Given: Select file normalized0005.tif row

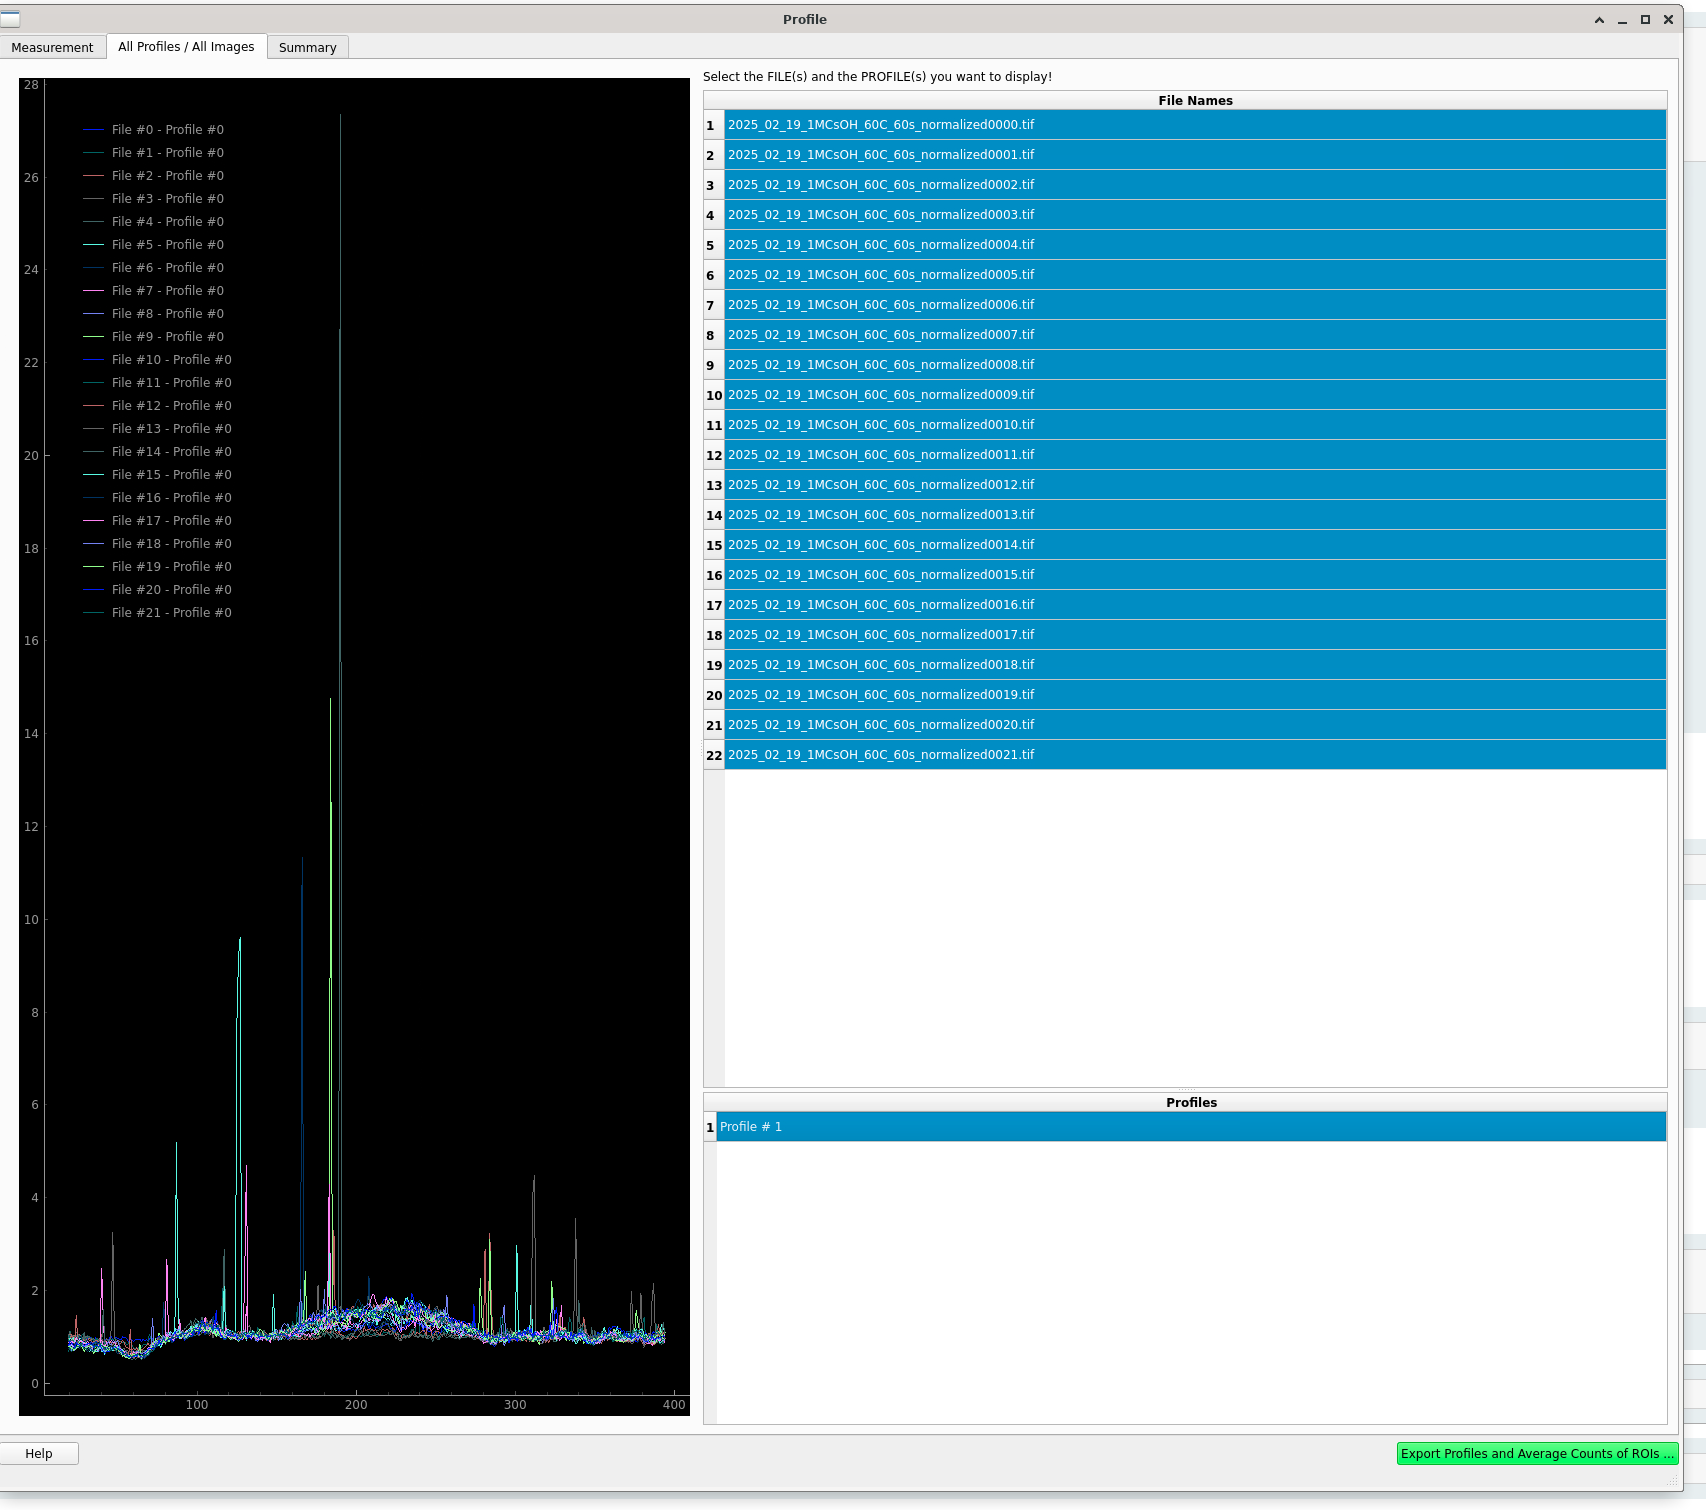Looking at the screenshot, I should coord(1194,275).
